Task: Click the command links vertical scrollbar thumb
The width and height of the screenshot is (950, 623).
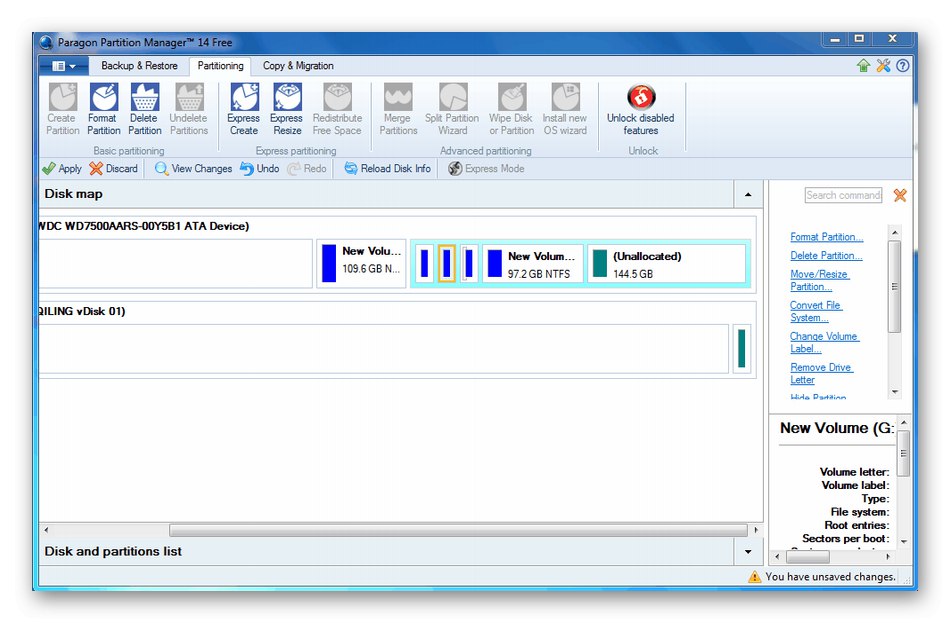Action: [895, 287]
